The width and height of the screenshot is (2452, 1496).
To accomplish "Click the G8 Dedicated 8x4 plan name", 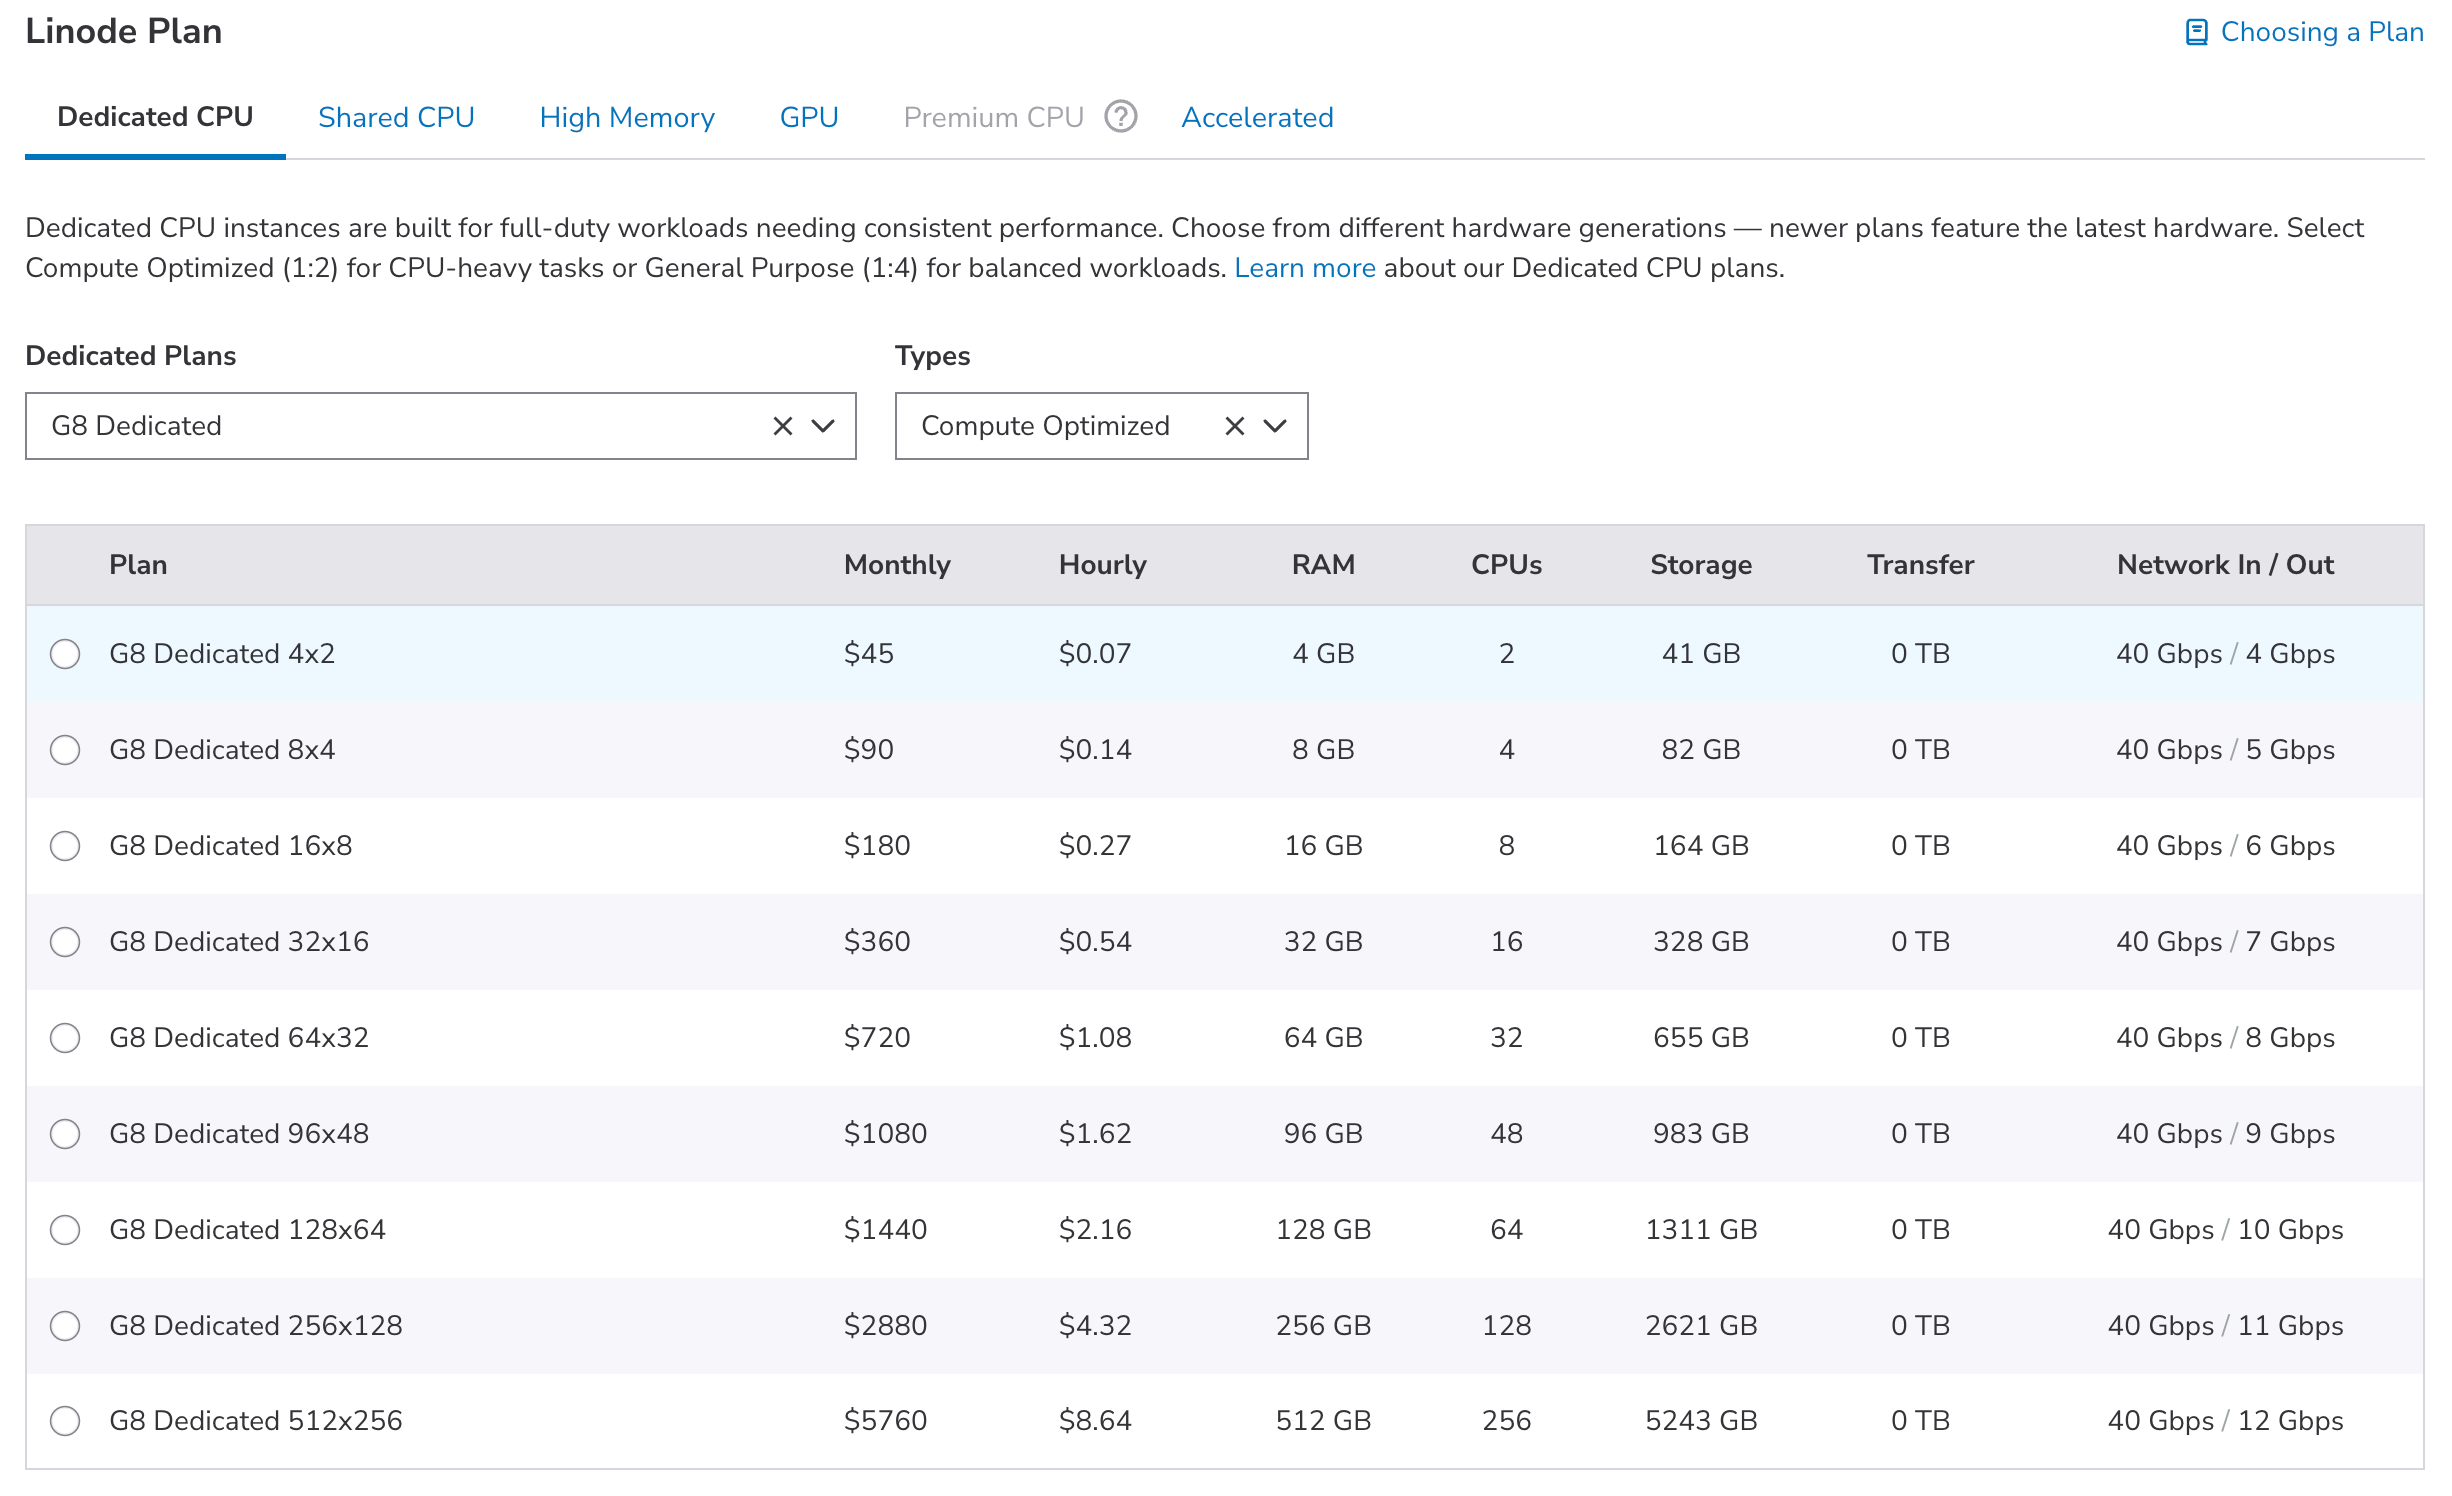I will point(222,750).
